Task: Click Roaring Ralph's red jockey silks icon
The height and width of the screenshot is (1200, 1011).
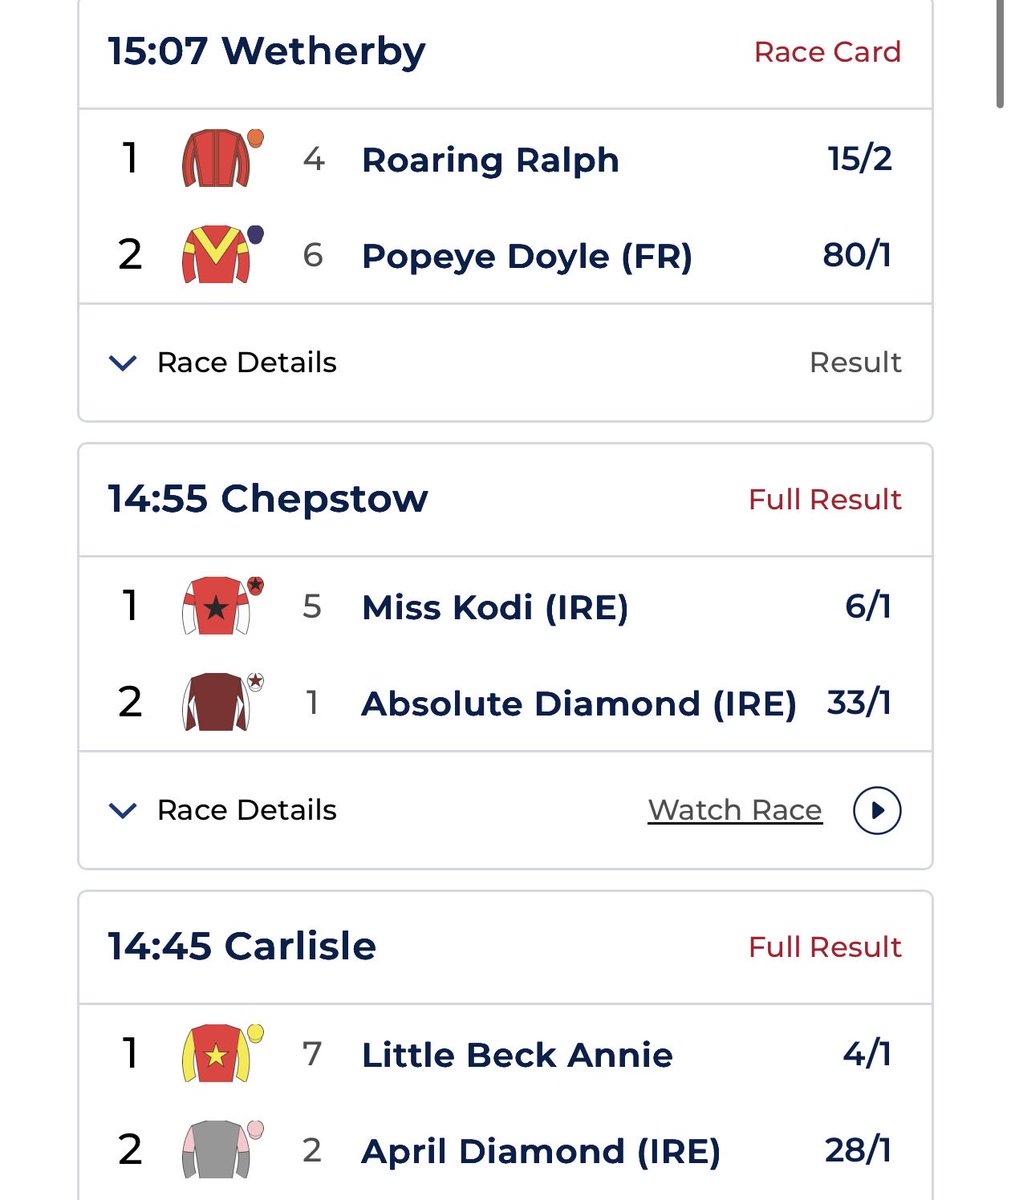Action: (222, 158)
